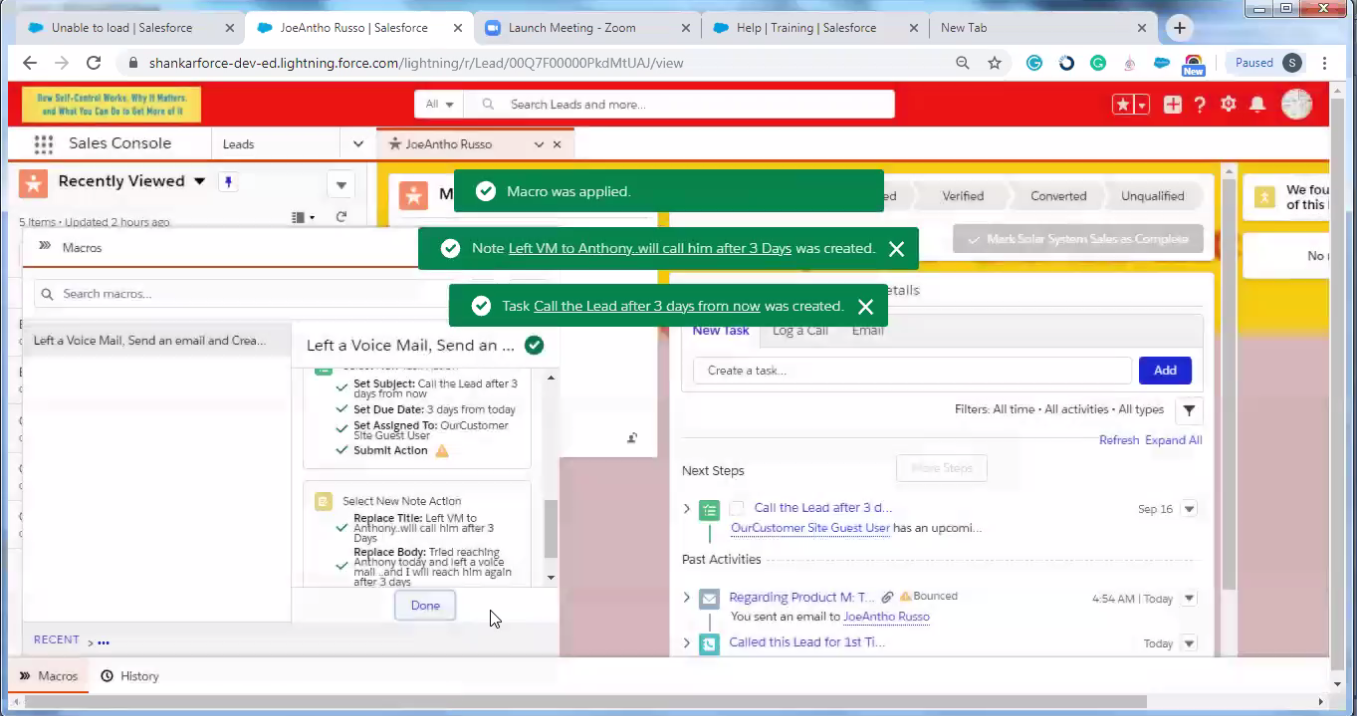
Task: Click the Add task button
Action: tap(1165, 370)
